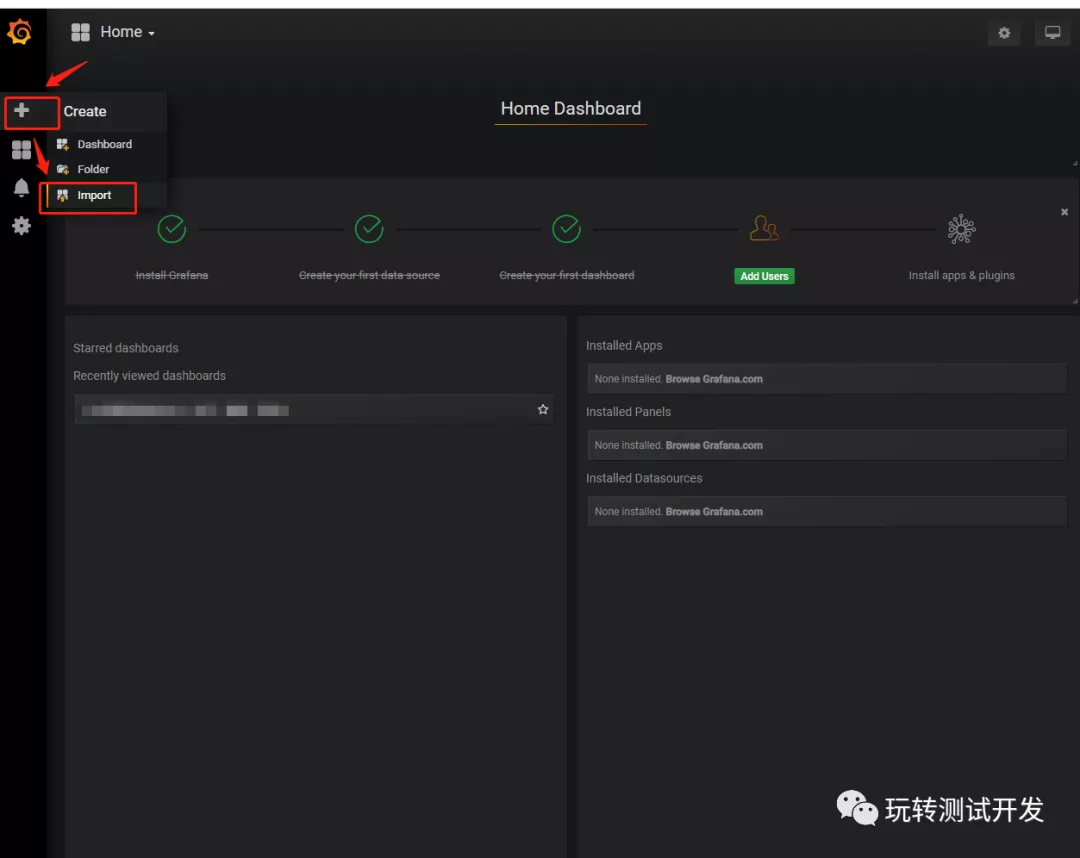Select Folder from the Create menu
This screenshot has height=858, width=1080.
(94, 169)
